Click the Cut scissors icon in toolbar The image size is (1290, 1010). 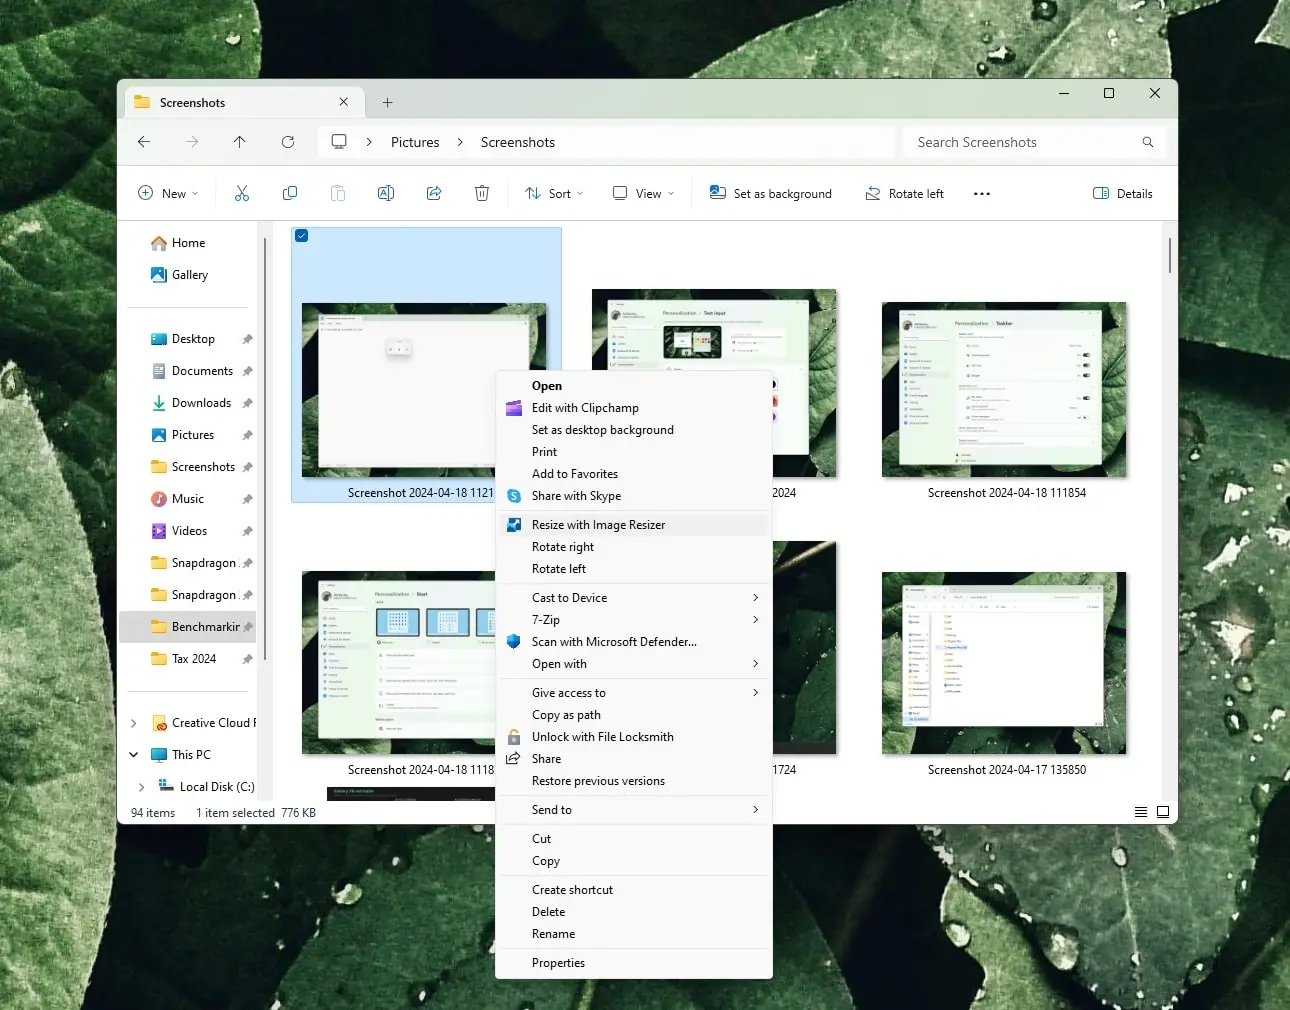click(242, 193)
